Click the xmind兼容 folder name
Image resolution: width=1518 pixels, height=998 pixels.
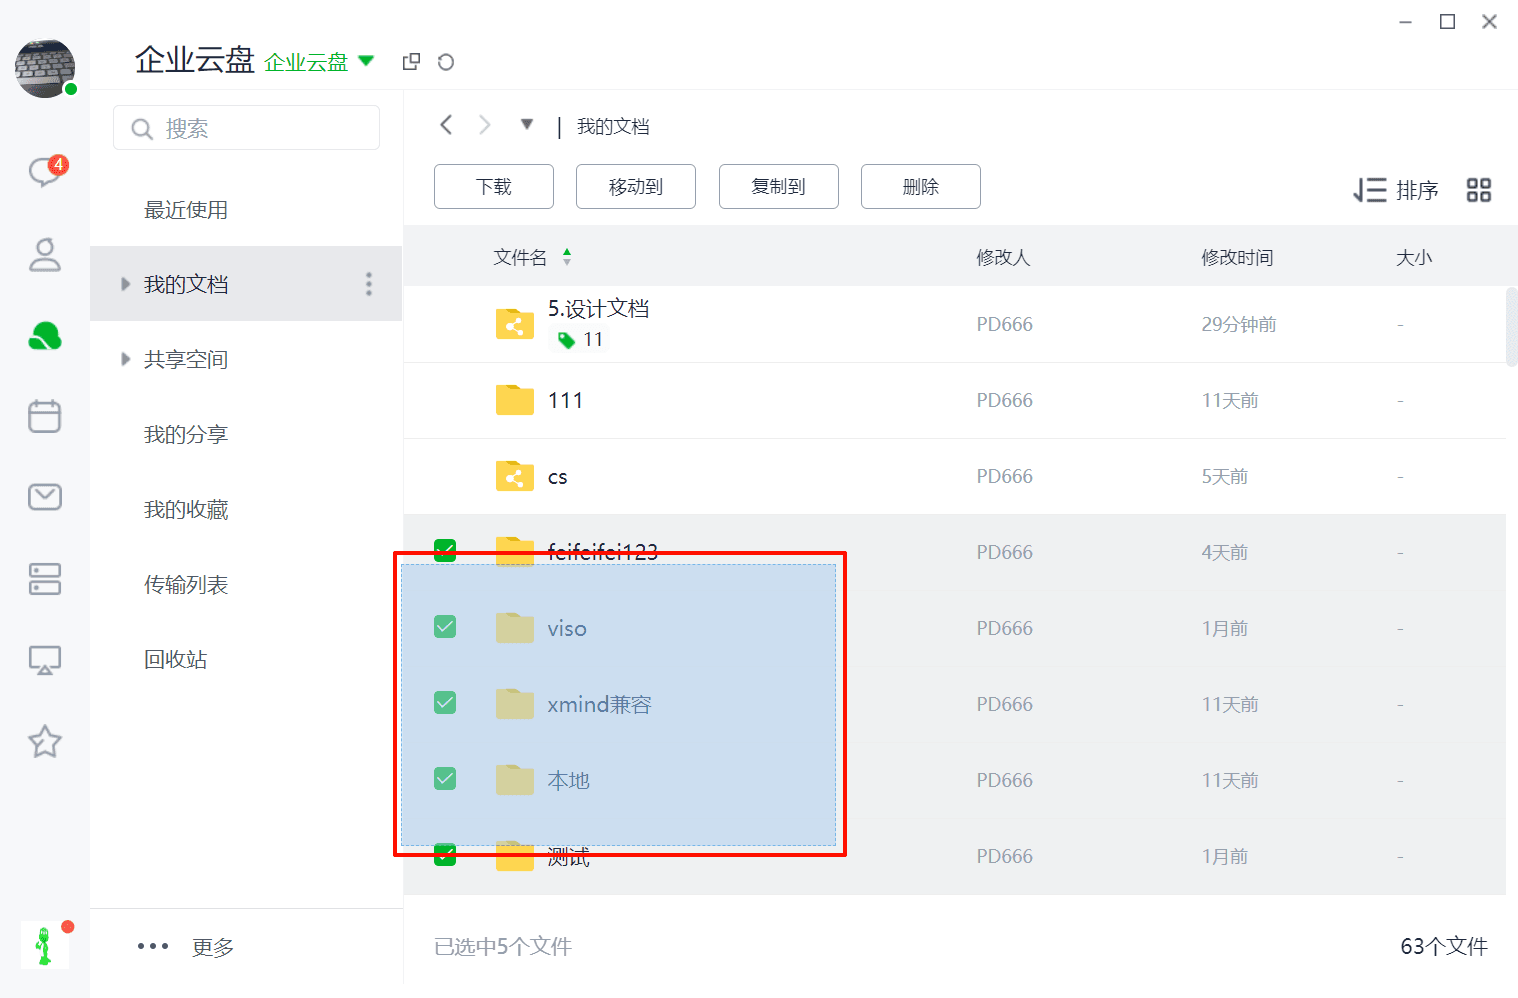pyautogui.click(x=599, y=704)
